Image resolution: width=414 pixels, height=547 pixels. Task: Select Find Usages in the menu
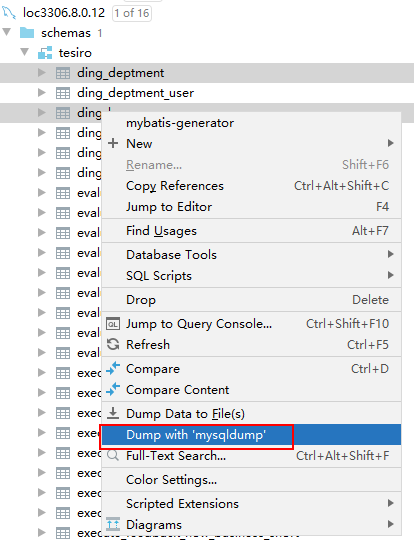[251, 231]
